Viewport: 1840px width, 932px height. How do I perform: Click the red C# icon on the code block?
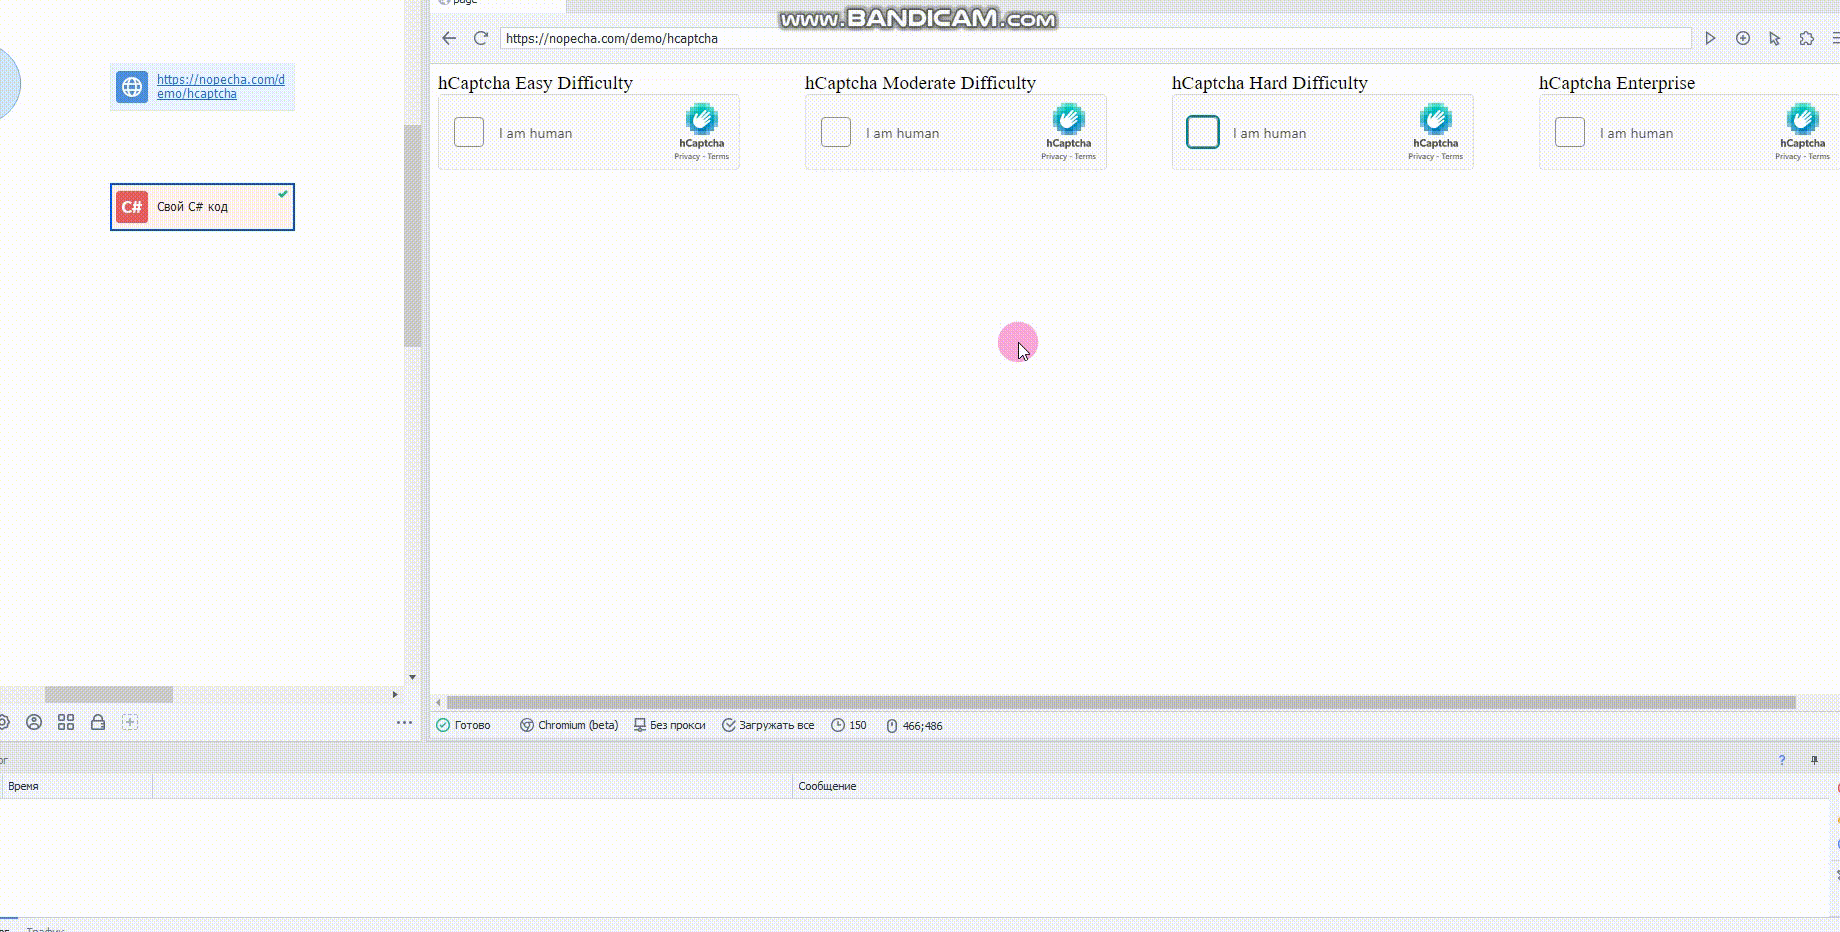coord(132,207)
